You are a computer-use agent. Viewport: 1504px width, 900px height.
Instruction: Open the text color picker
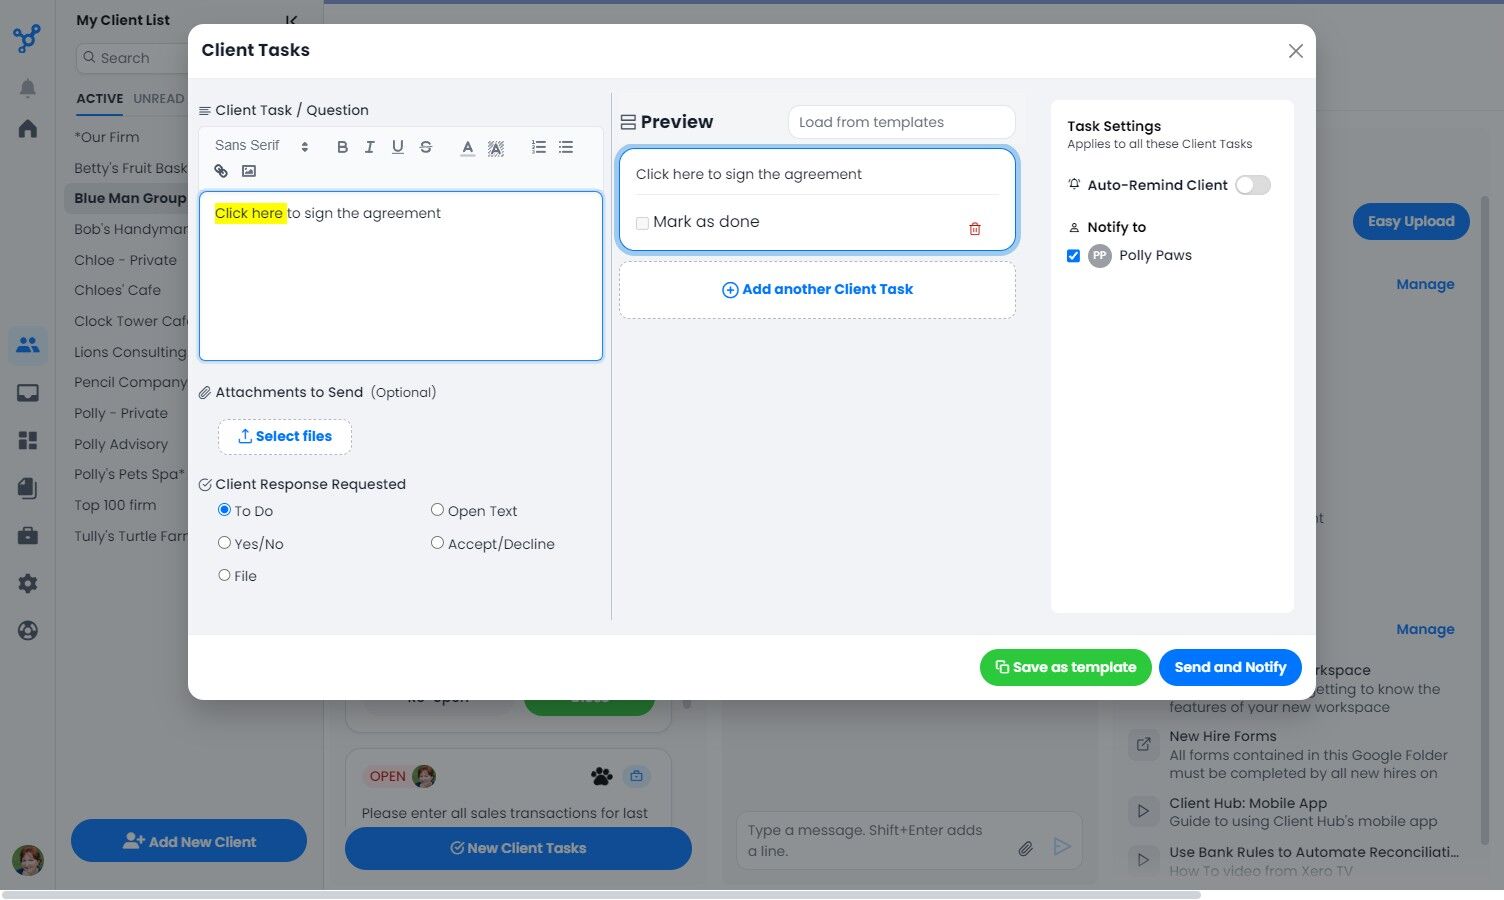[x=467, y=147]
